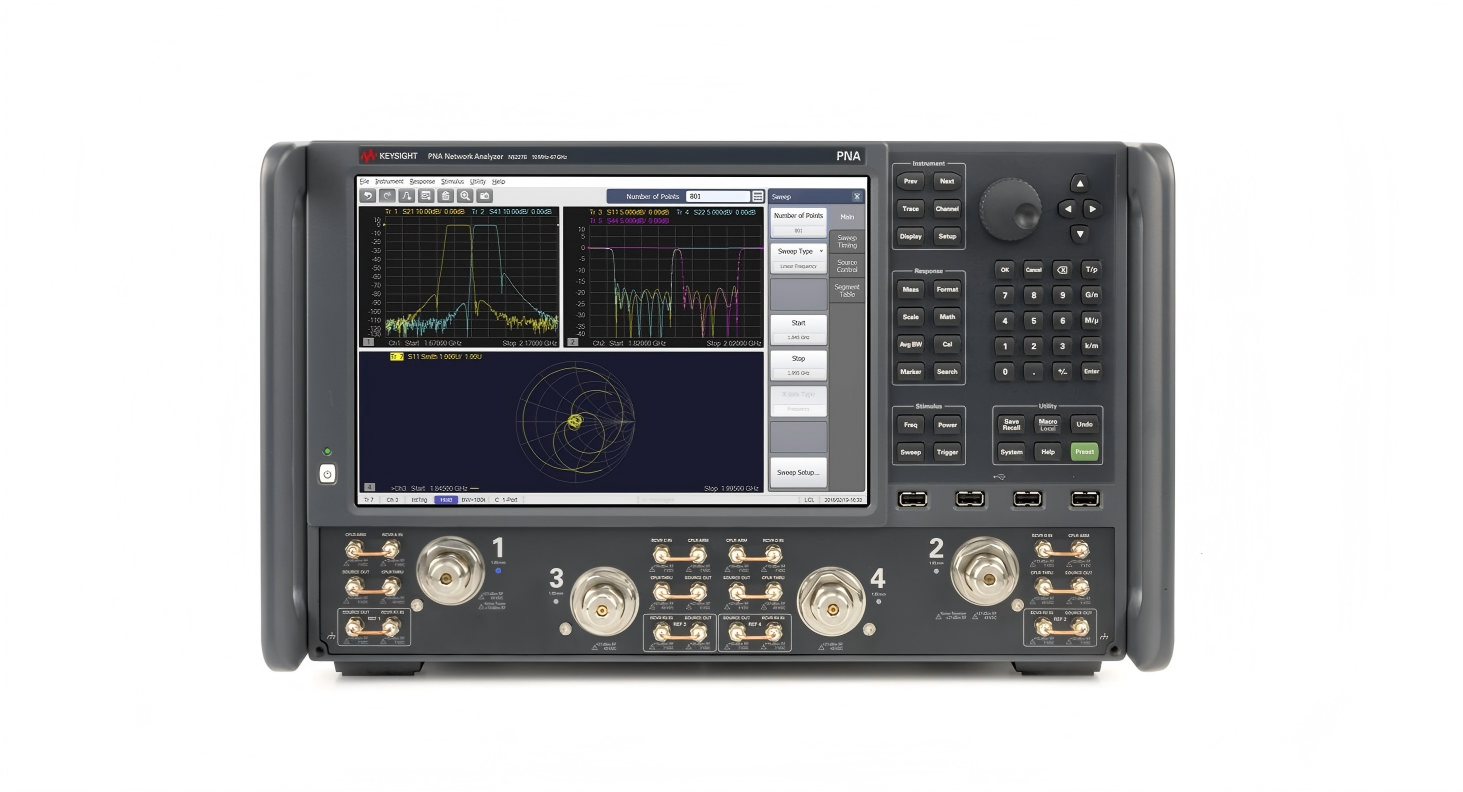Open the Response menu in menu bar
This screenshot has height=792, width=1463.
pos(422,182)
